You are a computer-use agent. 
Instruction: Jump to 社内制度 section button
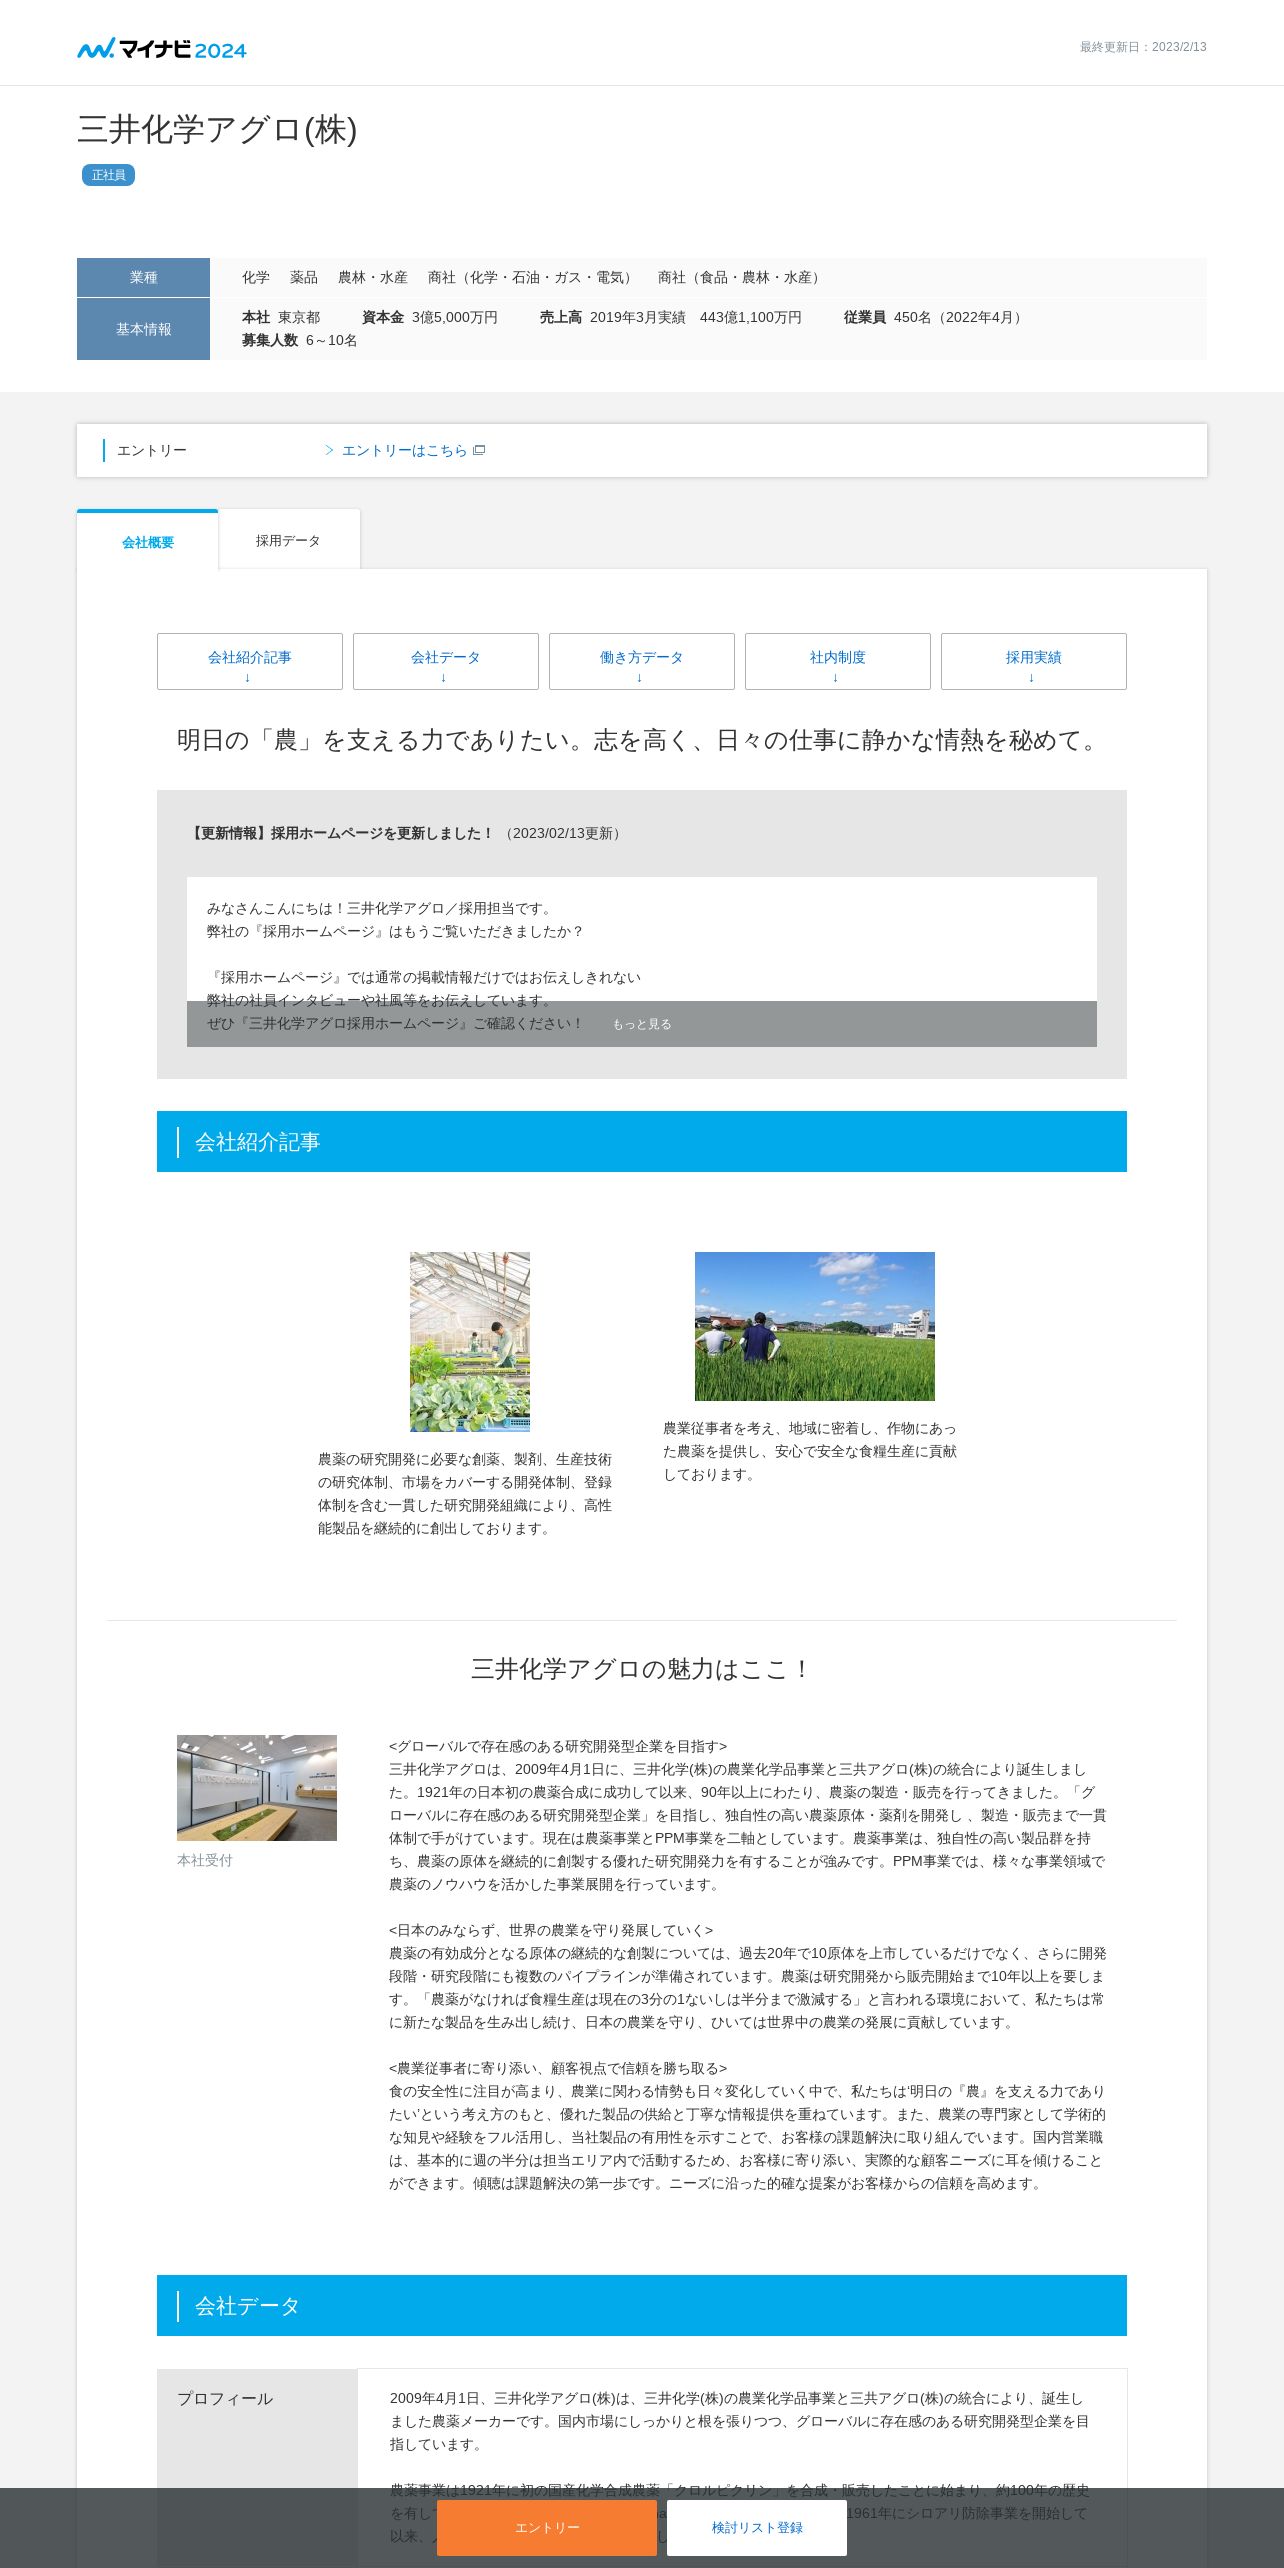(838, 661)
